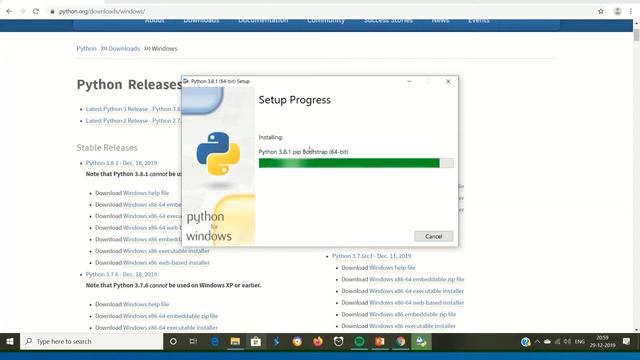Image resolution: width=640 pixels, height=360 pixels.
Task: Minimize the Python Setup dialog
Action: pyautogui.click(x=409, y=81)
